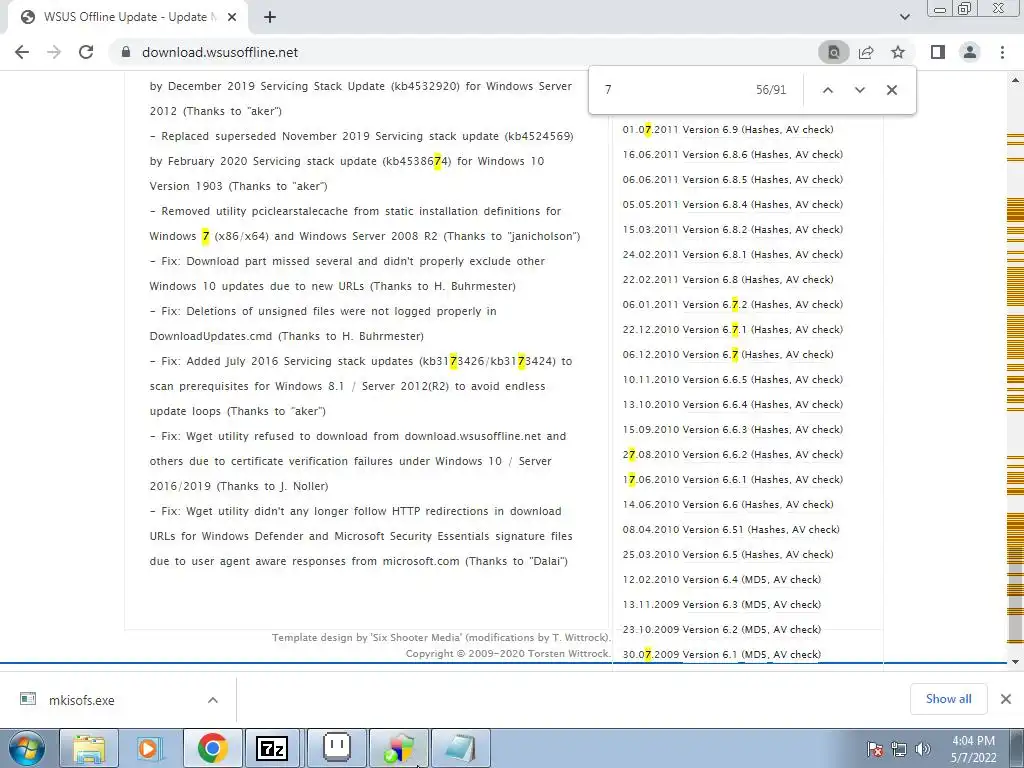Close the find bar
This screenshot has height=768, width=1024.
tap(891, 90)
